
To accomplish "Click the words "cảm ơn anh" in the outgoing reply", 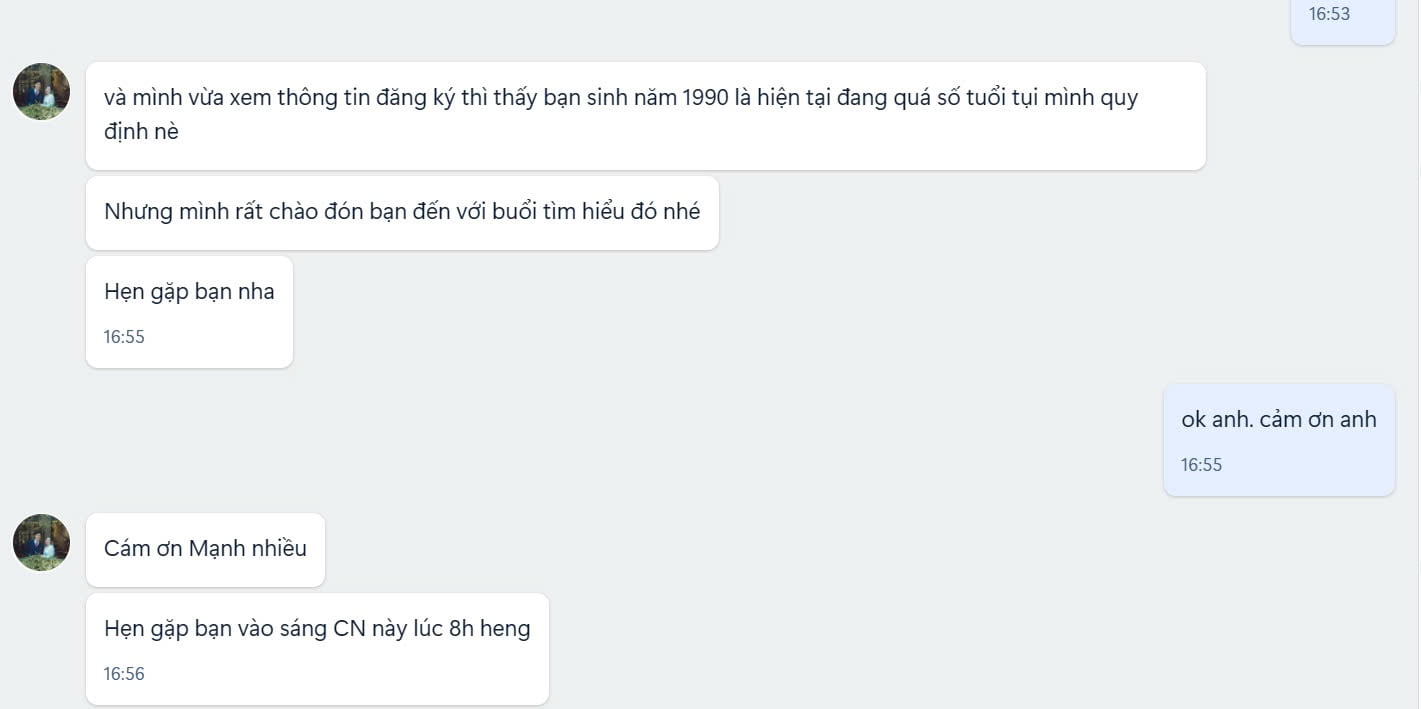I will [x=1318, y=420].
